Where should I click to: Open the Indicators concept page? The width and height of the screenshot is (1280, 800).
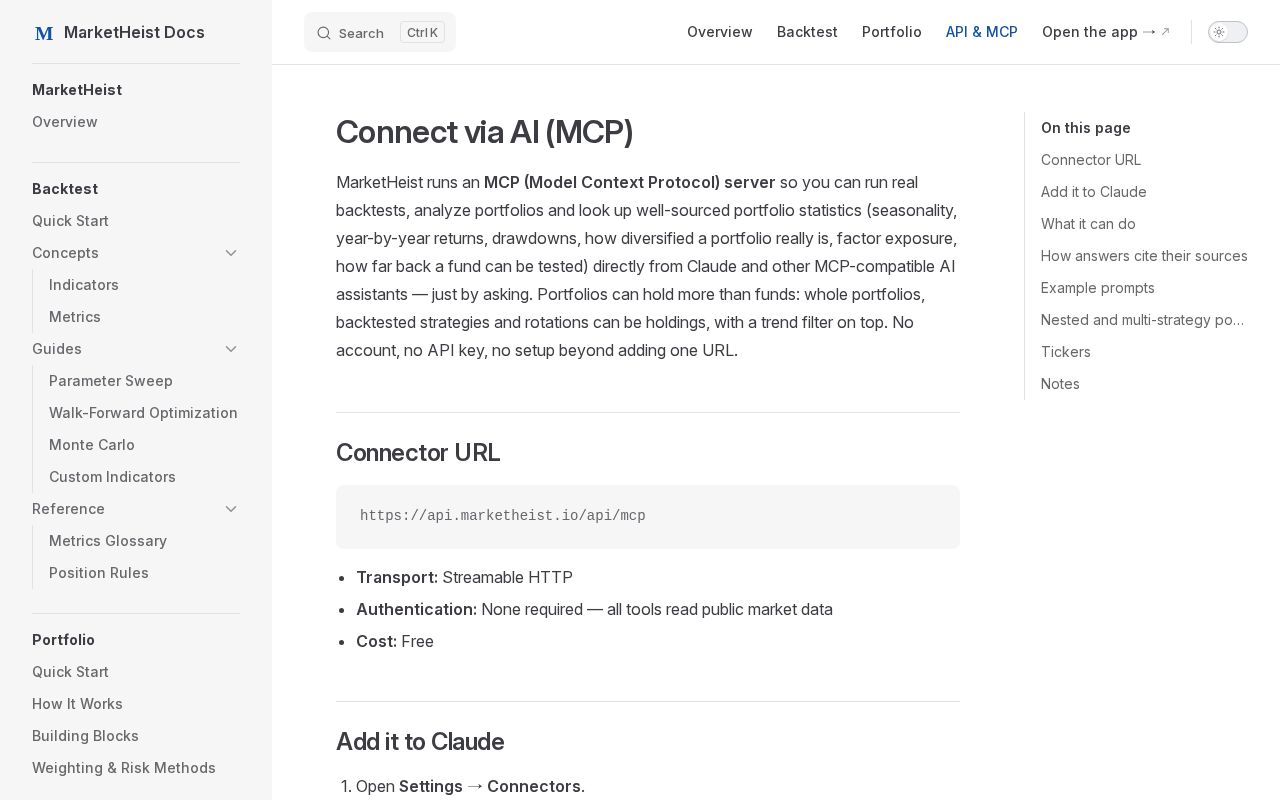(84, 285)
